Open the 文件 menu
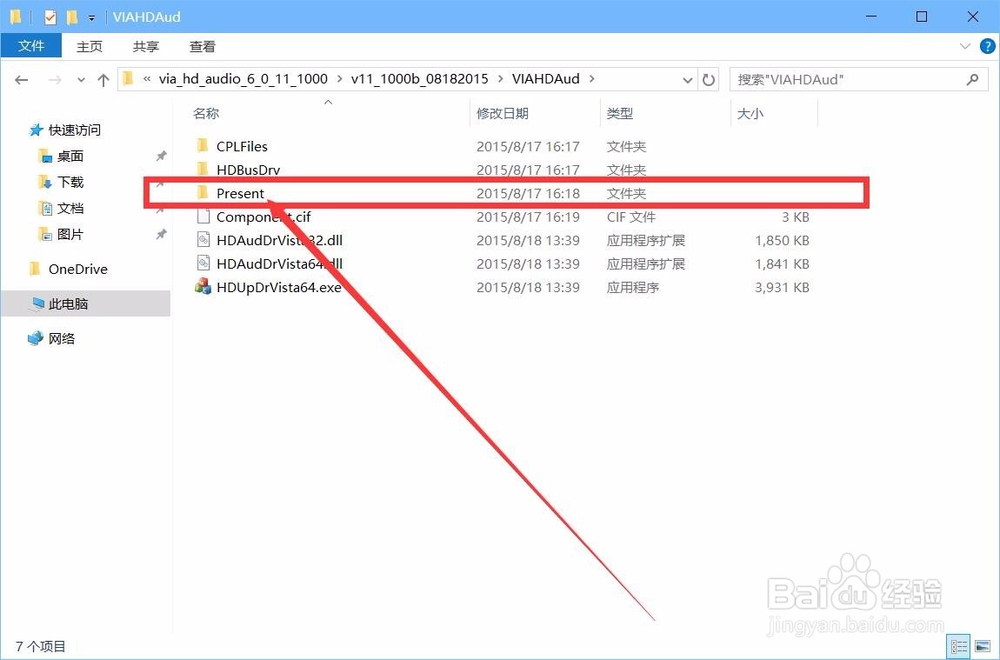Image resolution: width=1000 pixels, height=660 pixels. point(31,46)
